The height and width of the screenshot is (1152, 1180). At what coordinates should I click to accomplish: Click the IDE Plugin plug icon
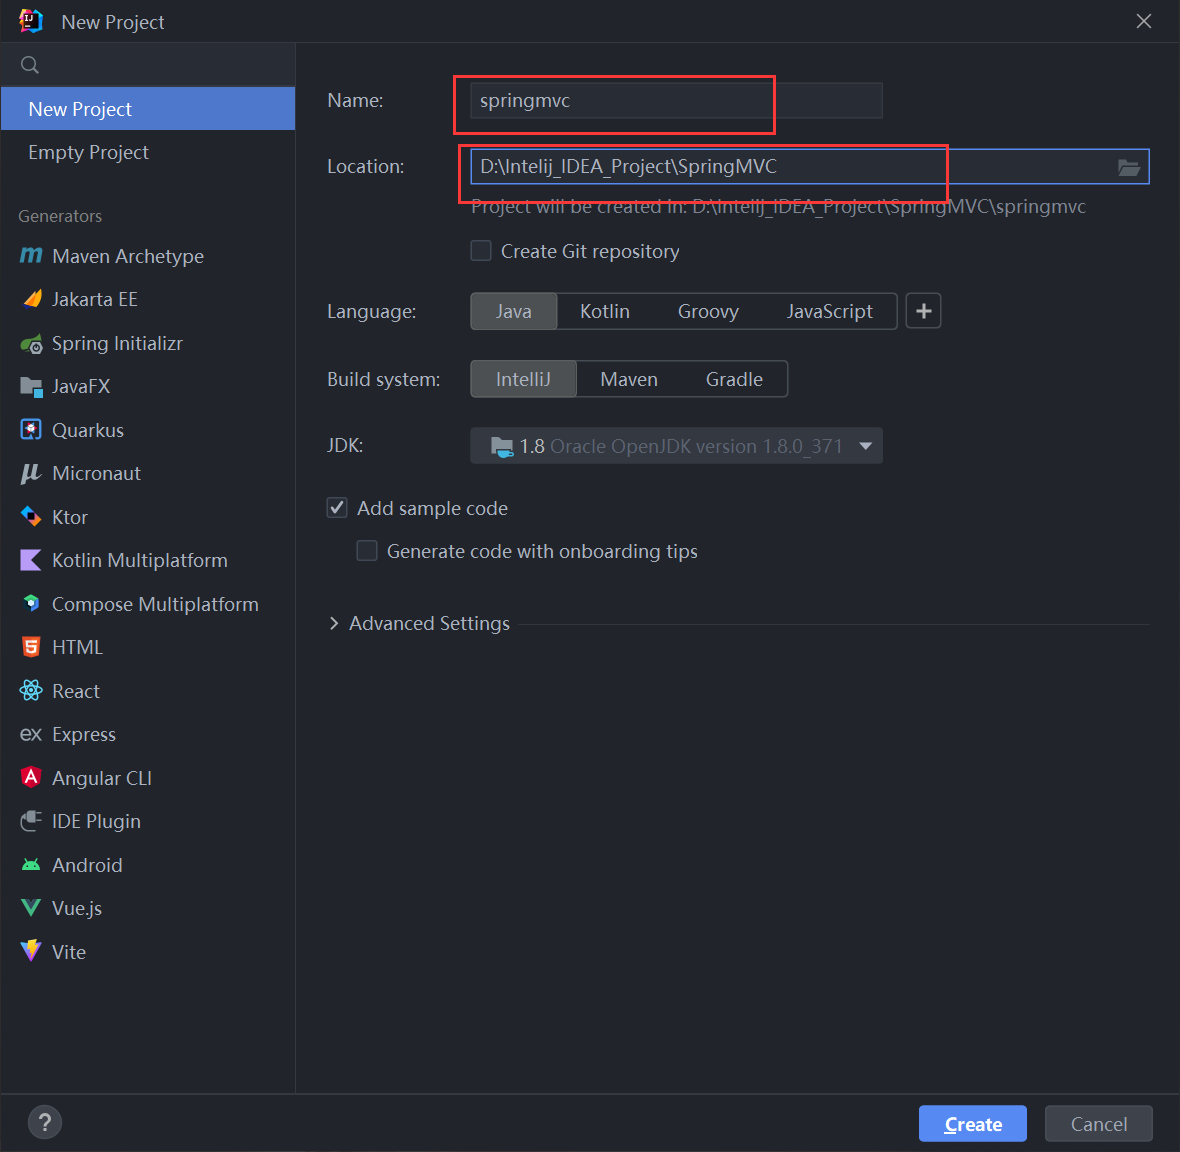(31, 821)
